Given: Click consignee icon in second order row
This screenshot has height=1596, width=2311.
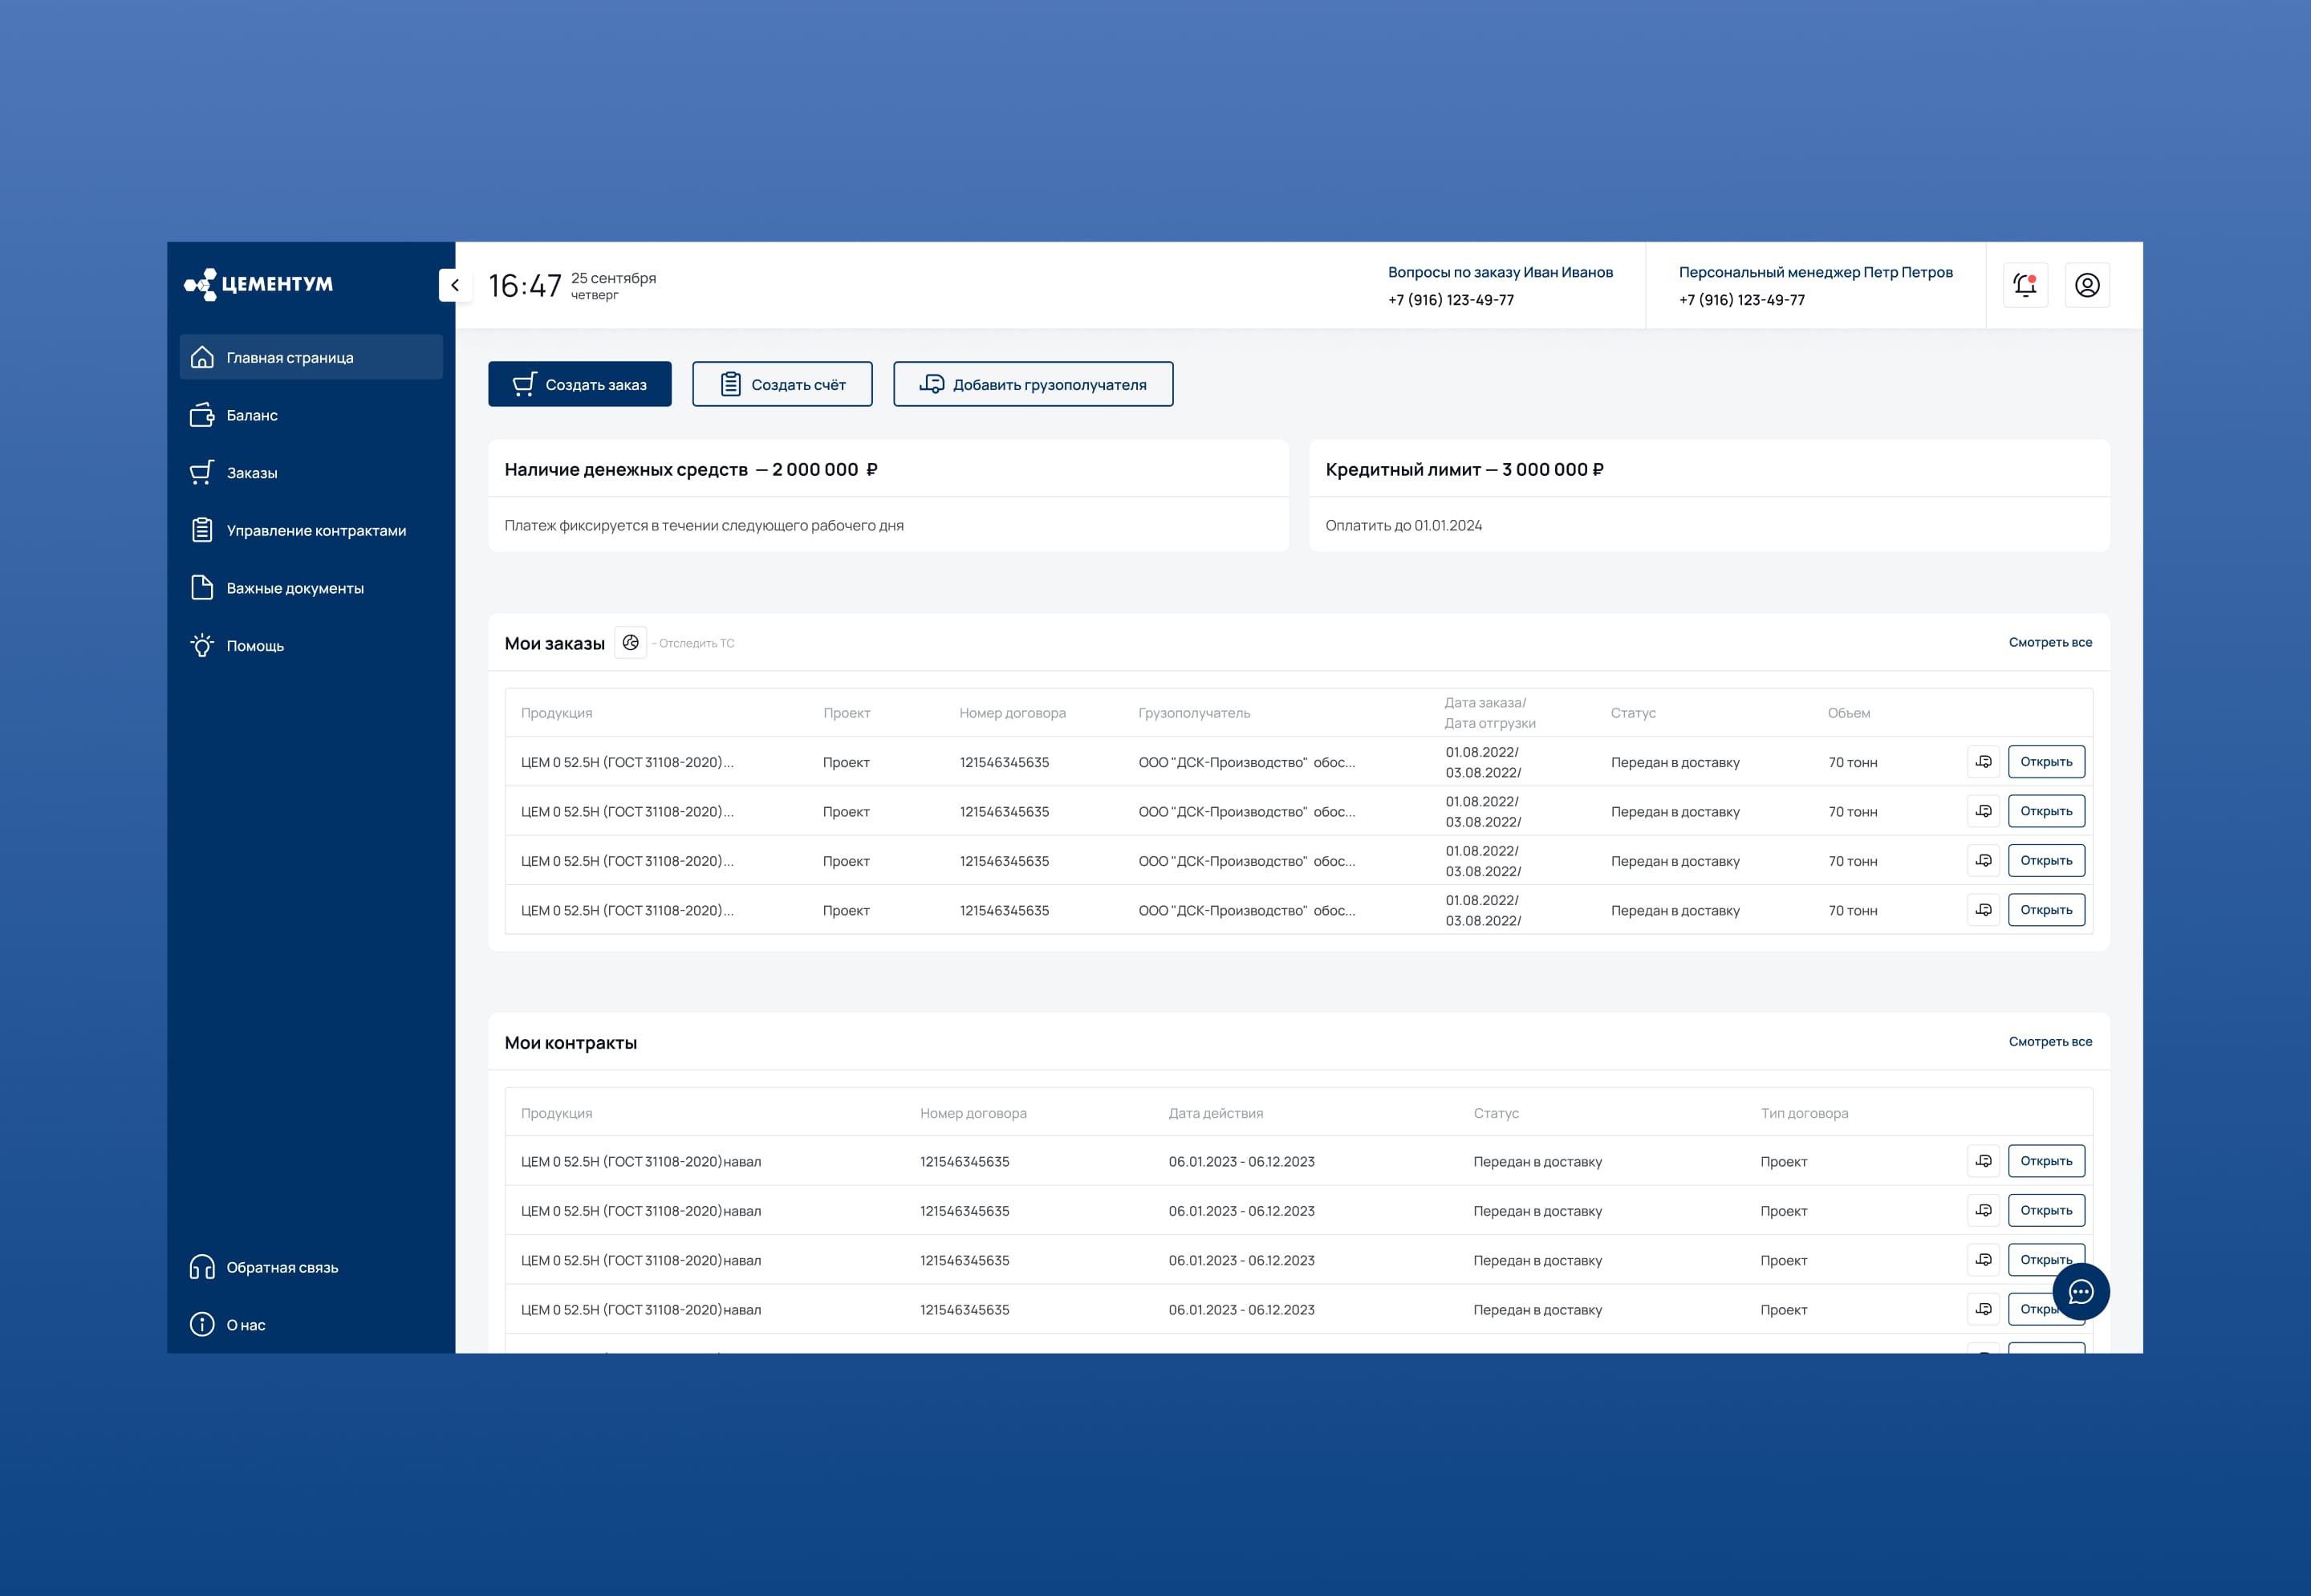Looking at the screenshot, I should pyautogui.click(x=1984, y=811).
